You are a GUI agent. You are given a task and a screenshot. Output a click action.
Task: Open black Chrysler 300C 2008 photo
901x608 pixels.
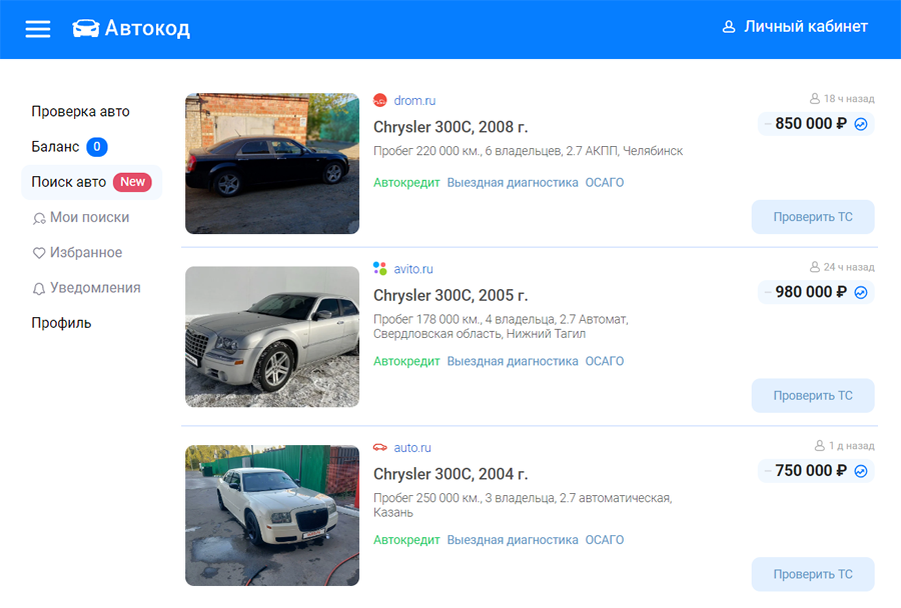click(x=272, y=163)
